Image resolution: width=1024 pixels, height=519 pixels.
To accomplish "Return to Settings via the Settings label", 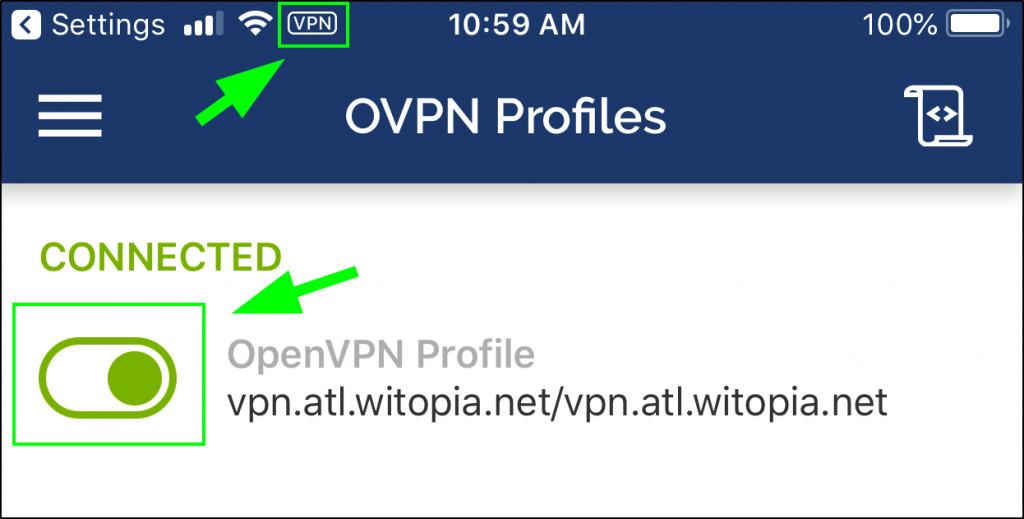I will click(x=108, y=25).
